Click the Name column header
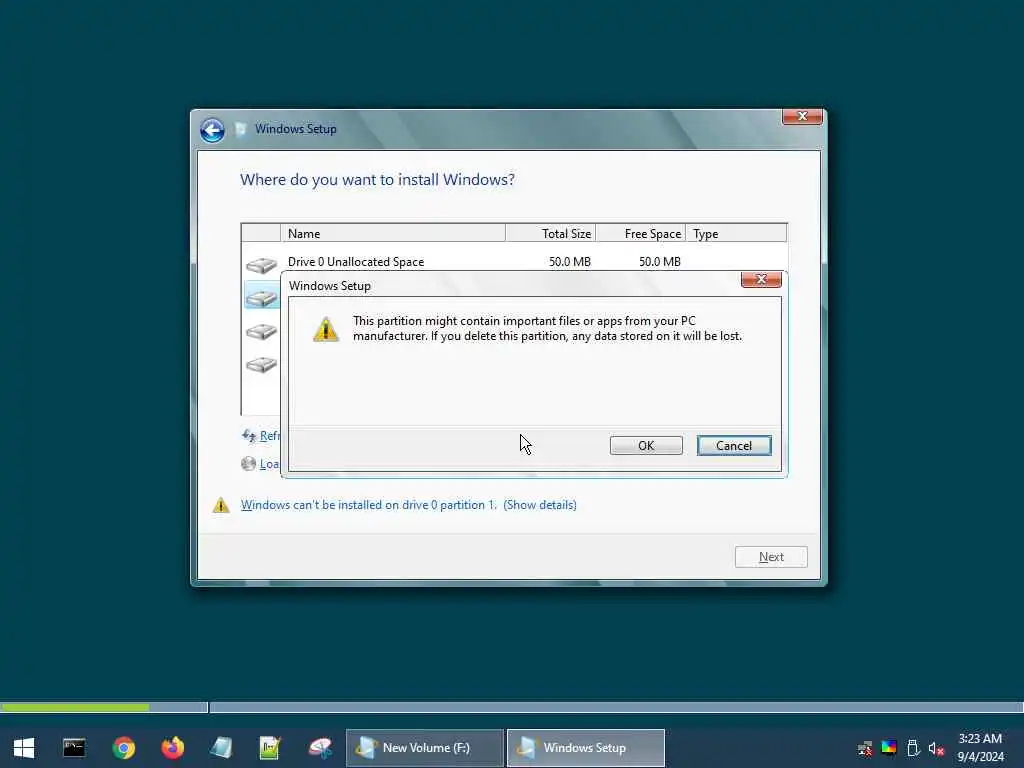The image size is (1024, 768). tap(392, 233)
